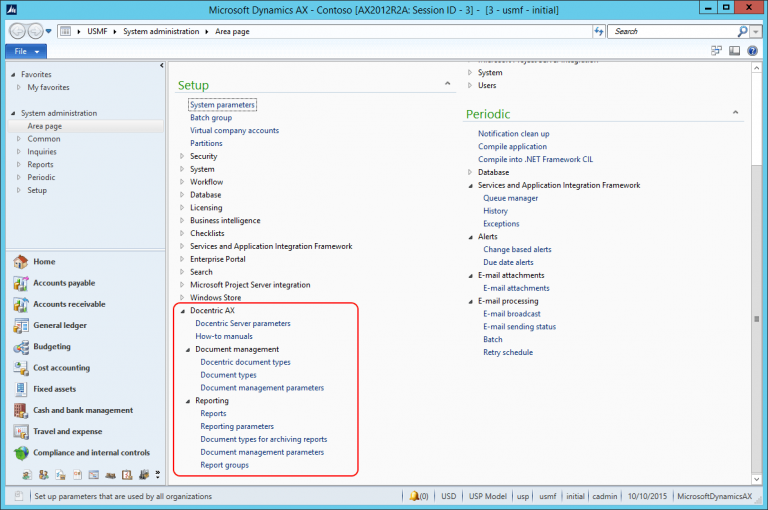This screenshot has height=510, width=768.
Task: Click the forklift warehouse module icon
Action: [x=144, y=474]
